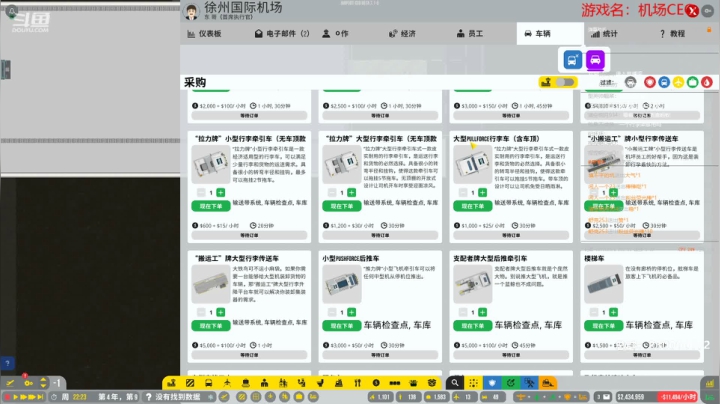Open the dollar coin build icon
720x404 pixels.
tap(376, 383)
